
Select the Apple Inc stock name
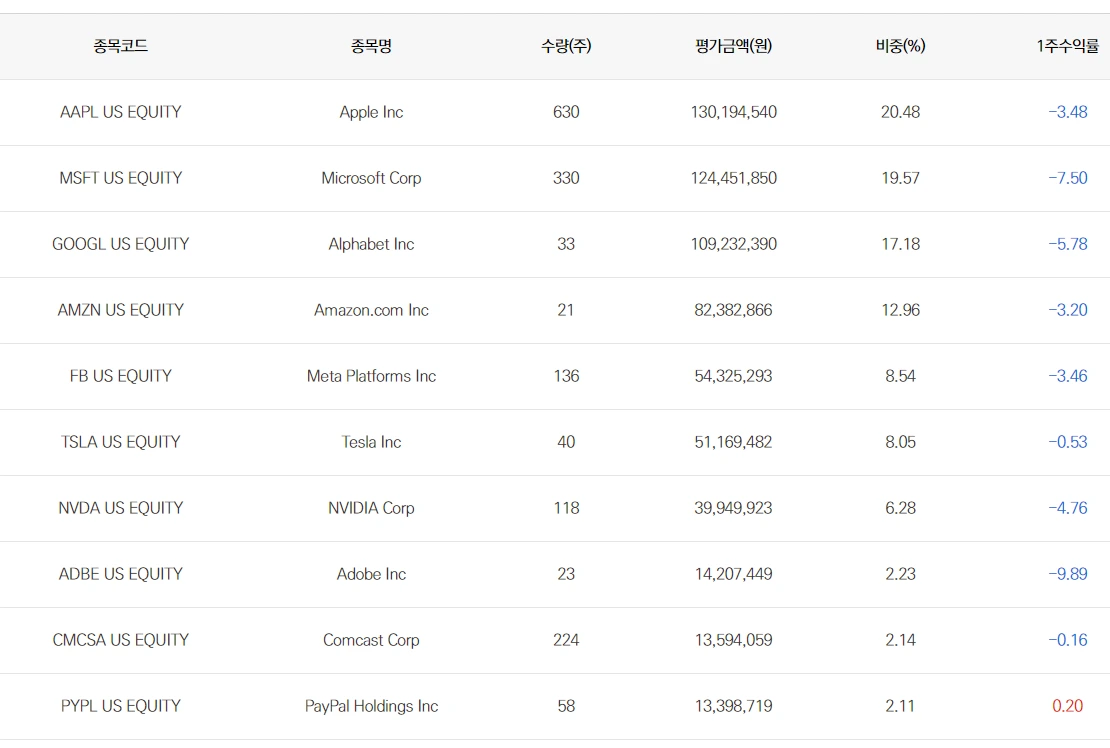(371, 112)
